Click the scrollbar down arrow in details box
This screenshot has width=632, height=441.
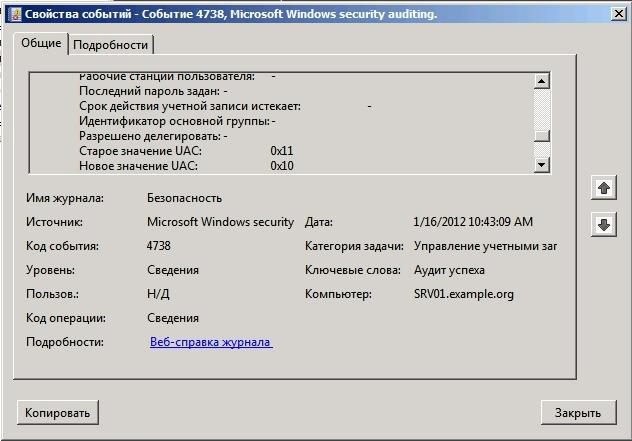(542, 164)
